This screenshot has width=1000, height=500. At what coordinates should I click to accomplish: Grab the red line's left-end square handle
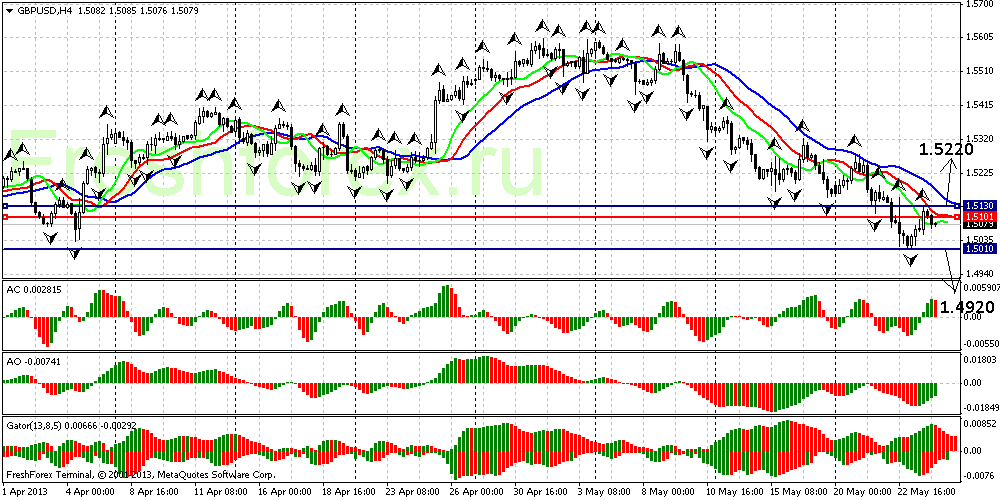(5, 216)
